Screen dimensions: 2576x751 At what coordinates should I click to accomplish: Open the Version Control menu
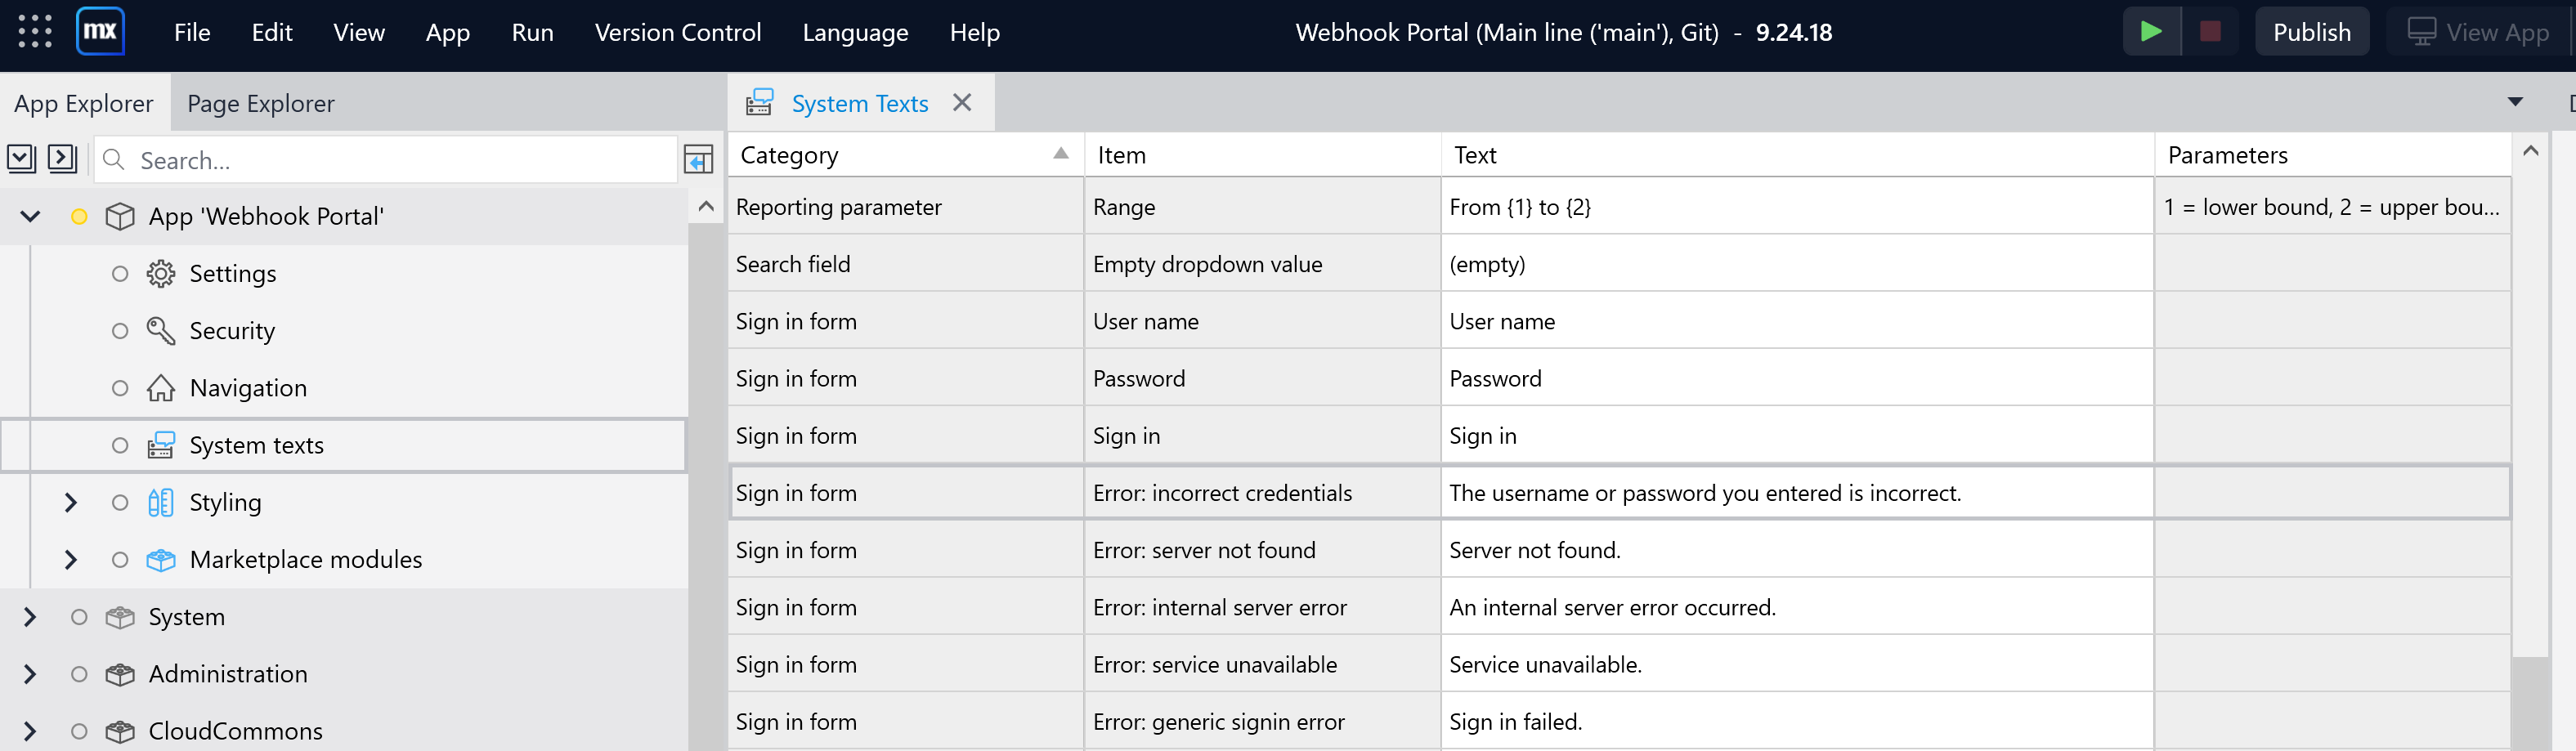click(678, 33)
